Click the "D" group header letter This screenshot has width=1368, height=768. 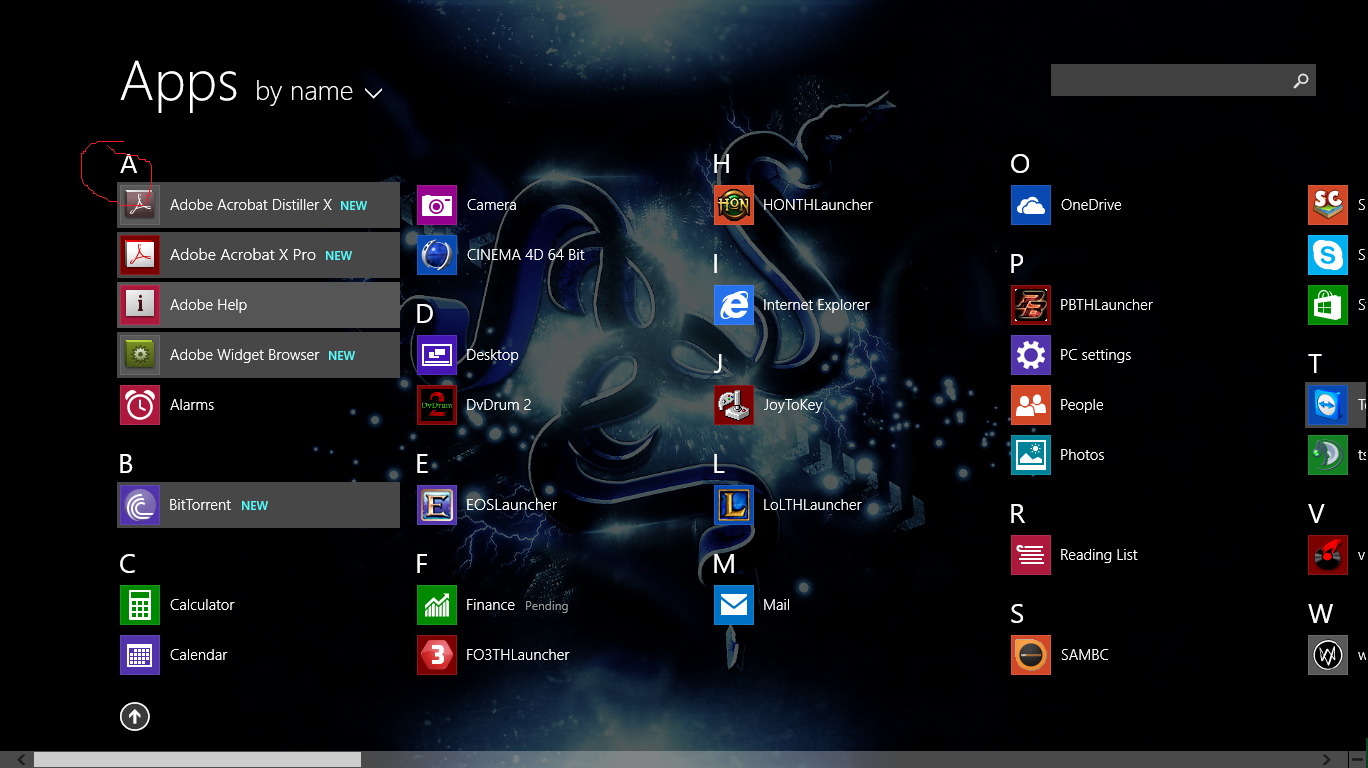point(424,314)
